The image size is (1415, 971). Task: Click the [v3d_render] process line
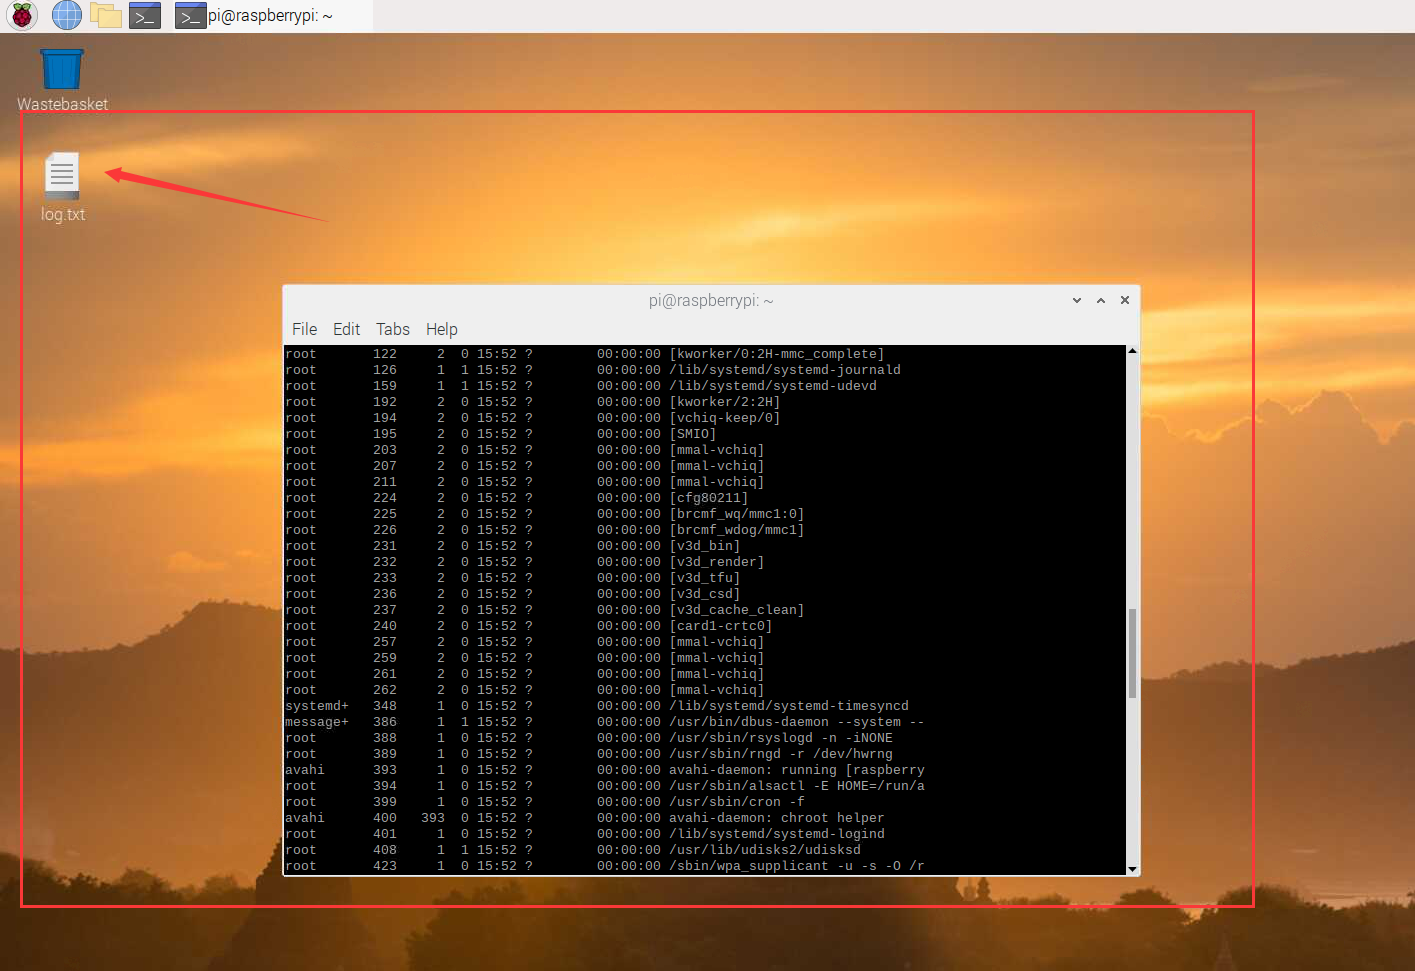(x=525, y=562)
